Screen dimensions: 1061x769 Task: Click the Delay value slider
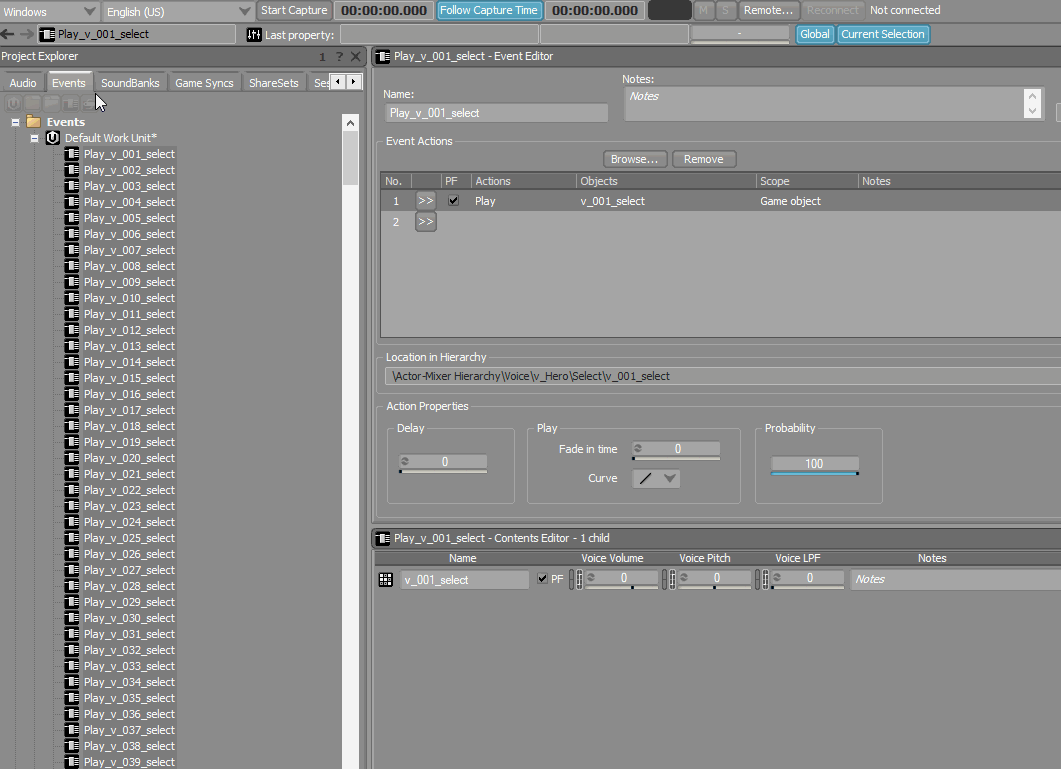[x=443, y=464]
